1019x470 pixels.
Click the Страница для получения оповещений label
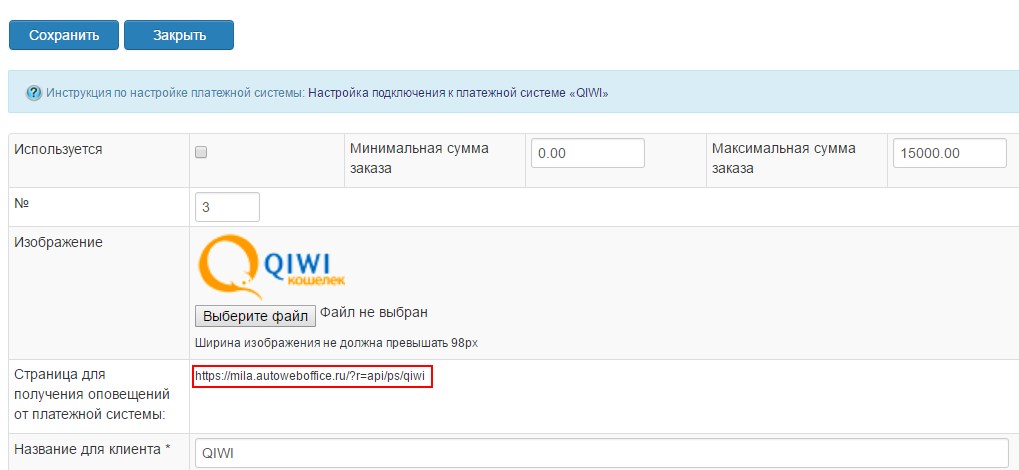92,395
